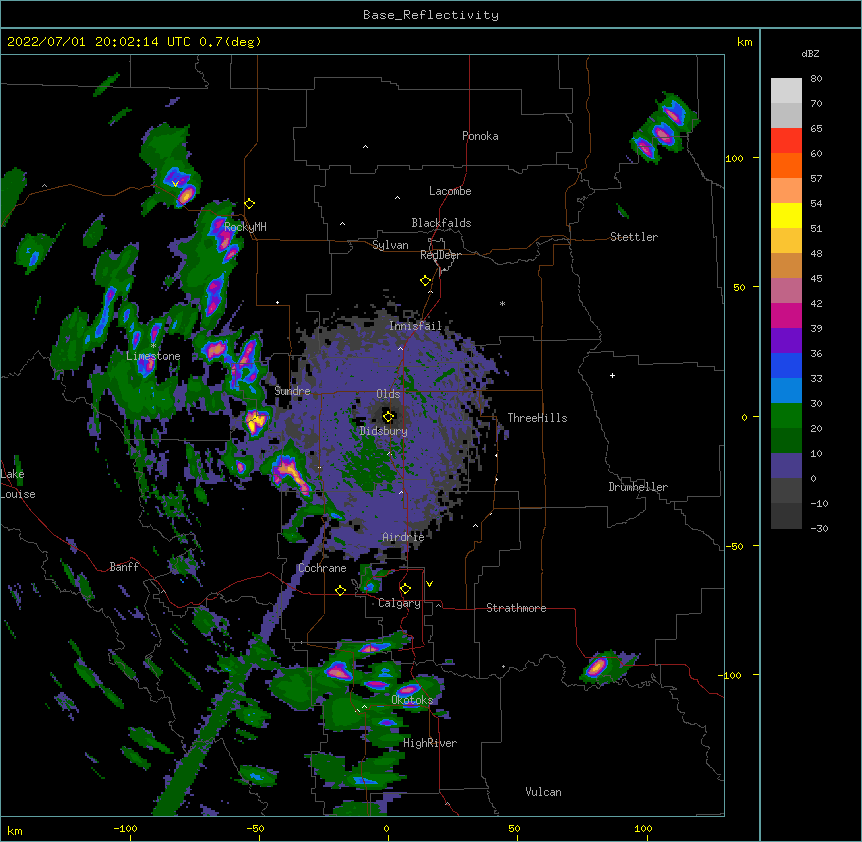The image size is (862, 842).
Task: Select the yellow 54-51 dBZ legend swatch
Action: [786, 215]
